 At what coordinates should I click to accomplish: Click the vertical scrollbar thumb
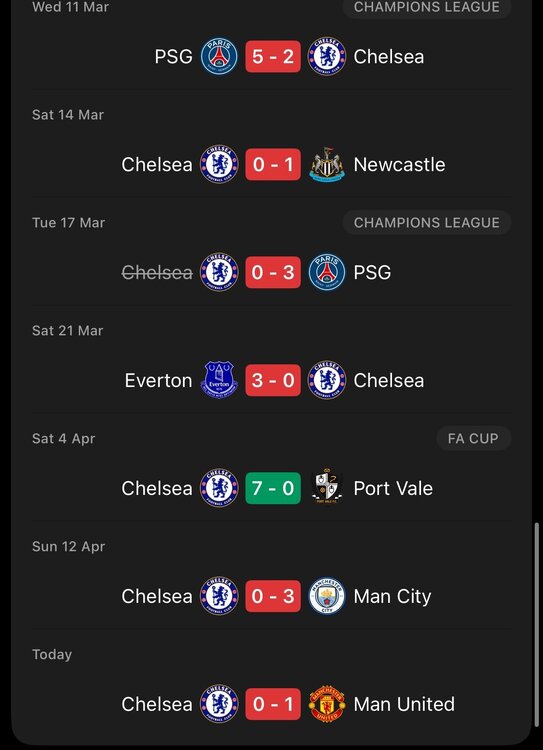tap(536, 626)
